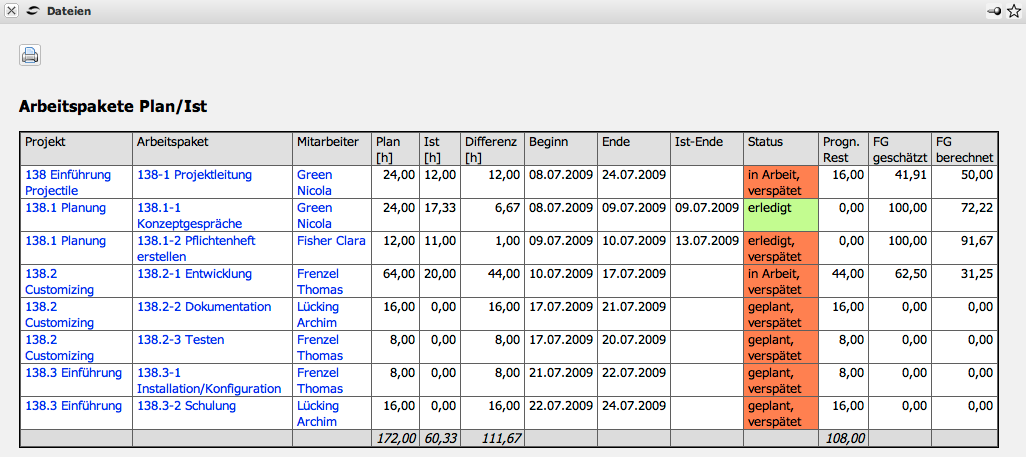Click the 'Dateien' title text

click(x=69, y=11)
